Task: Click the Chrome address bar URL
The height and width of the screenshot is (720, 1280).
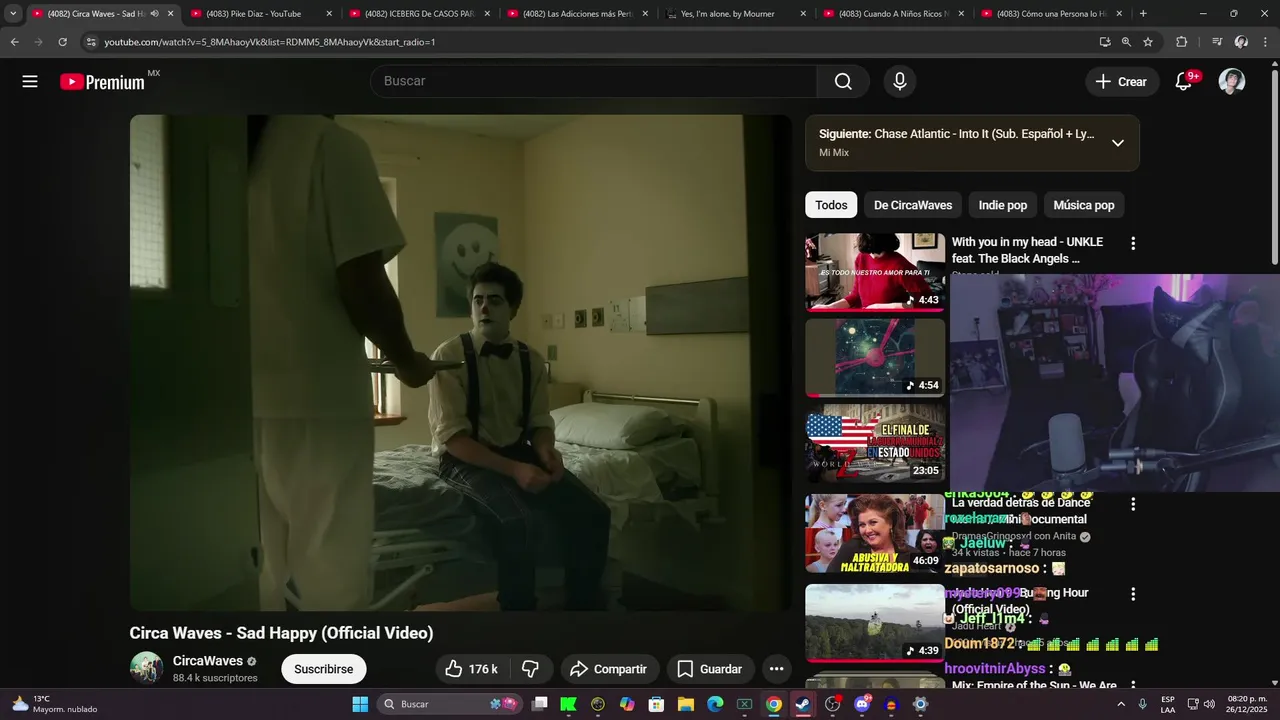Action: 270,42
